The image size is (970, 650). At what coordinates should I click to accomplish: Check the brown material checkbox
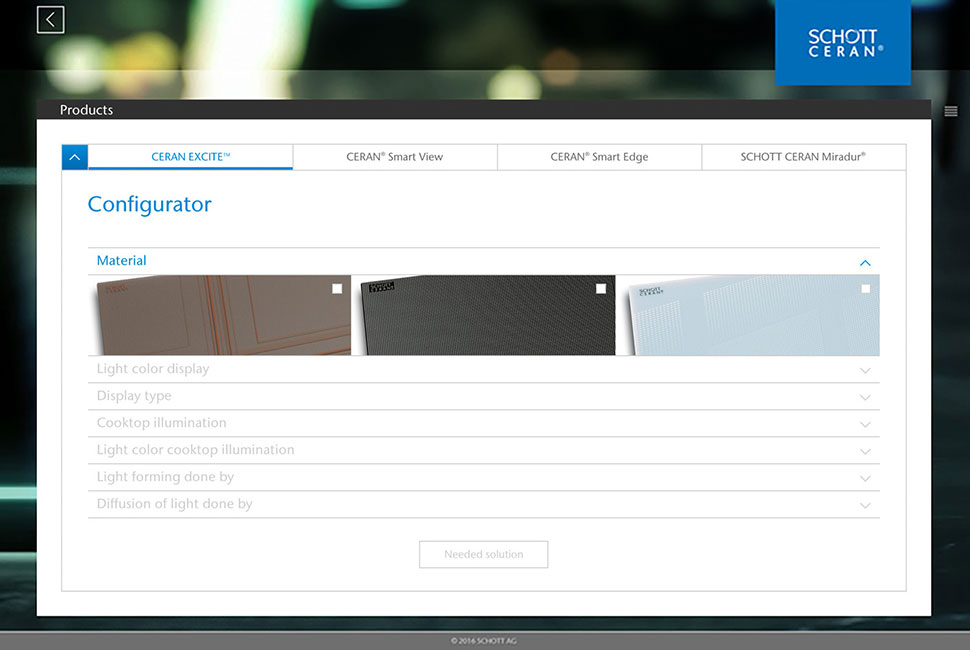pyautogui.click(x=337, y=289)
